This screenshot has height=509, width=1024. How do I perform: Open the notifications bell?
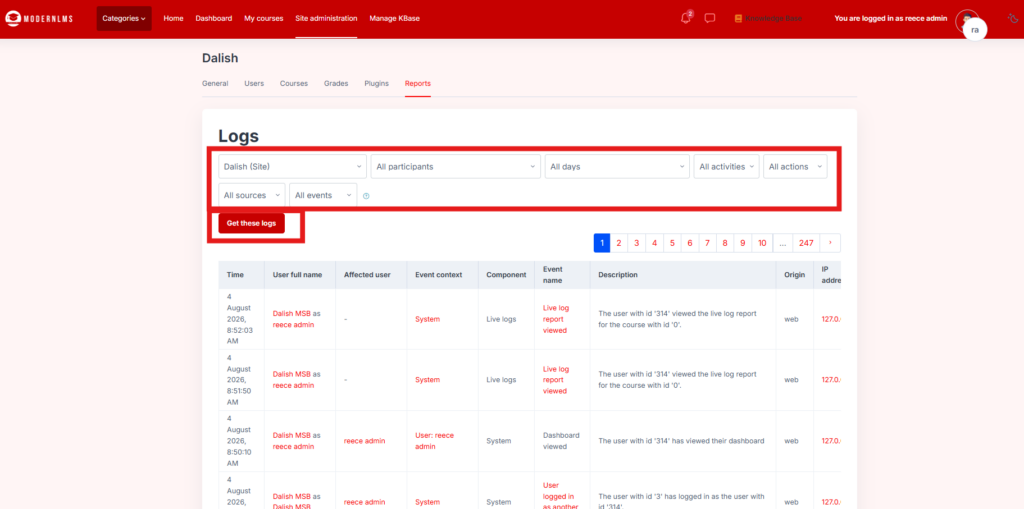(x=686, y=18)
